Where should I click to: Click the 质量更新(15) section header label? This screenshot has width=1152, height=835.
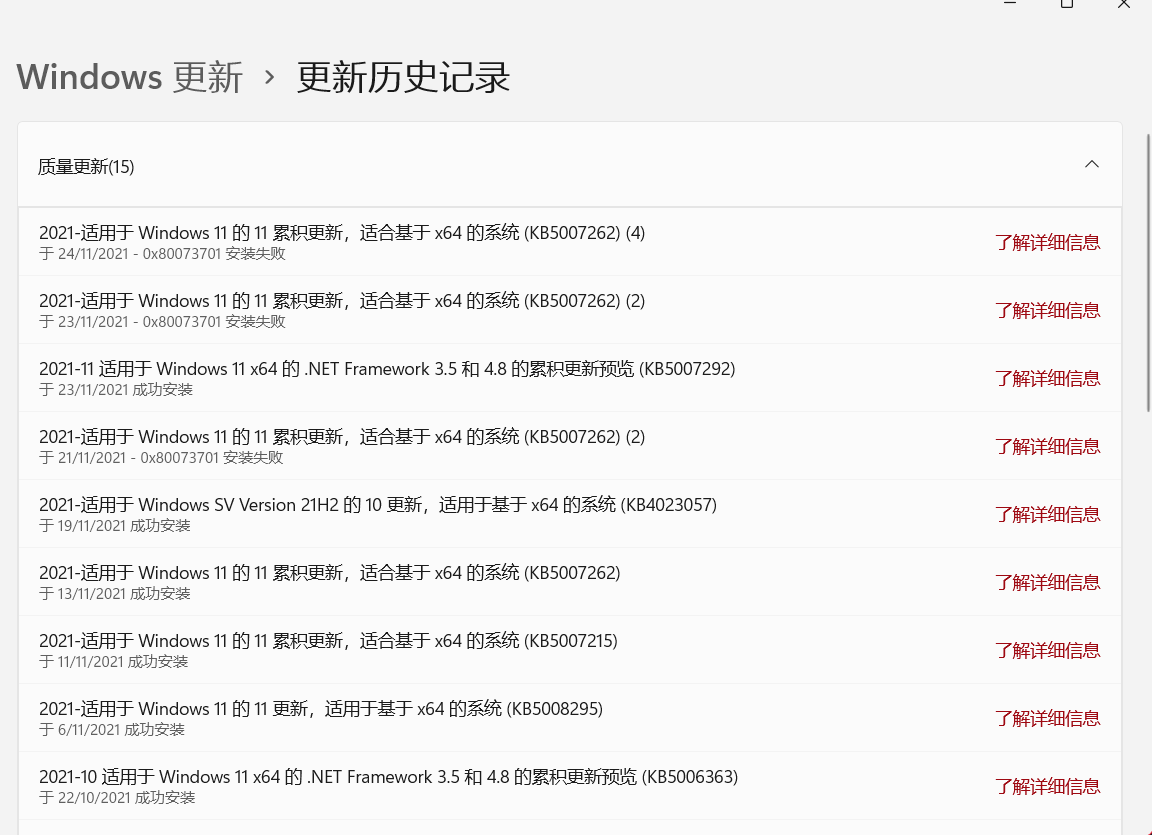[x=86, y=167]
